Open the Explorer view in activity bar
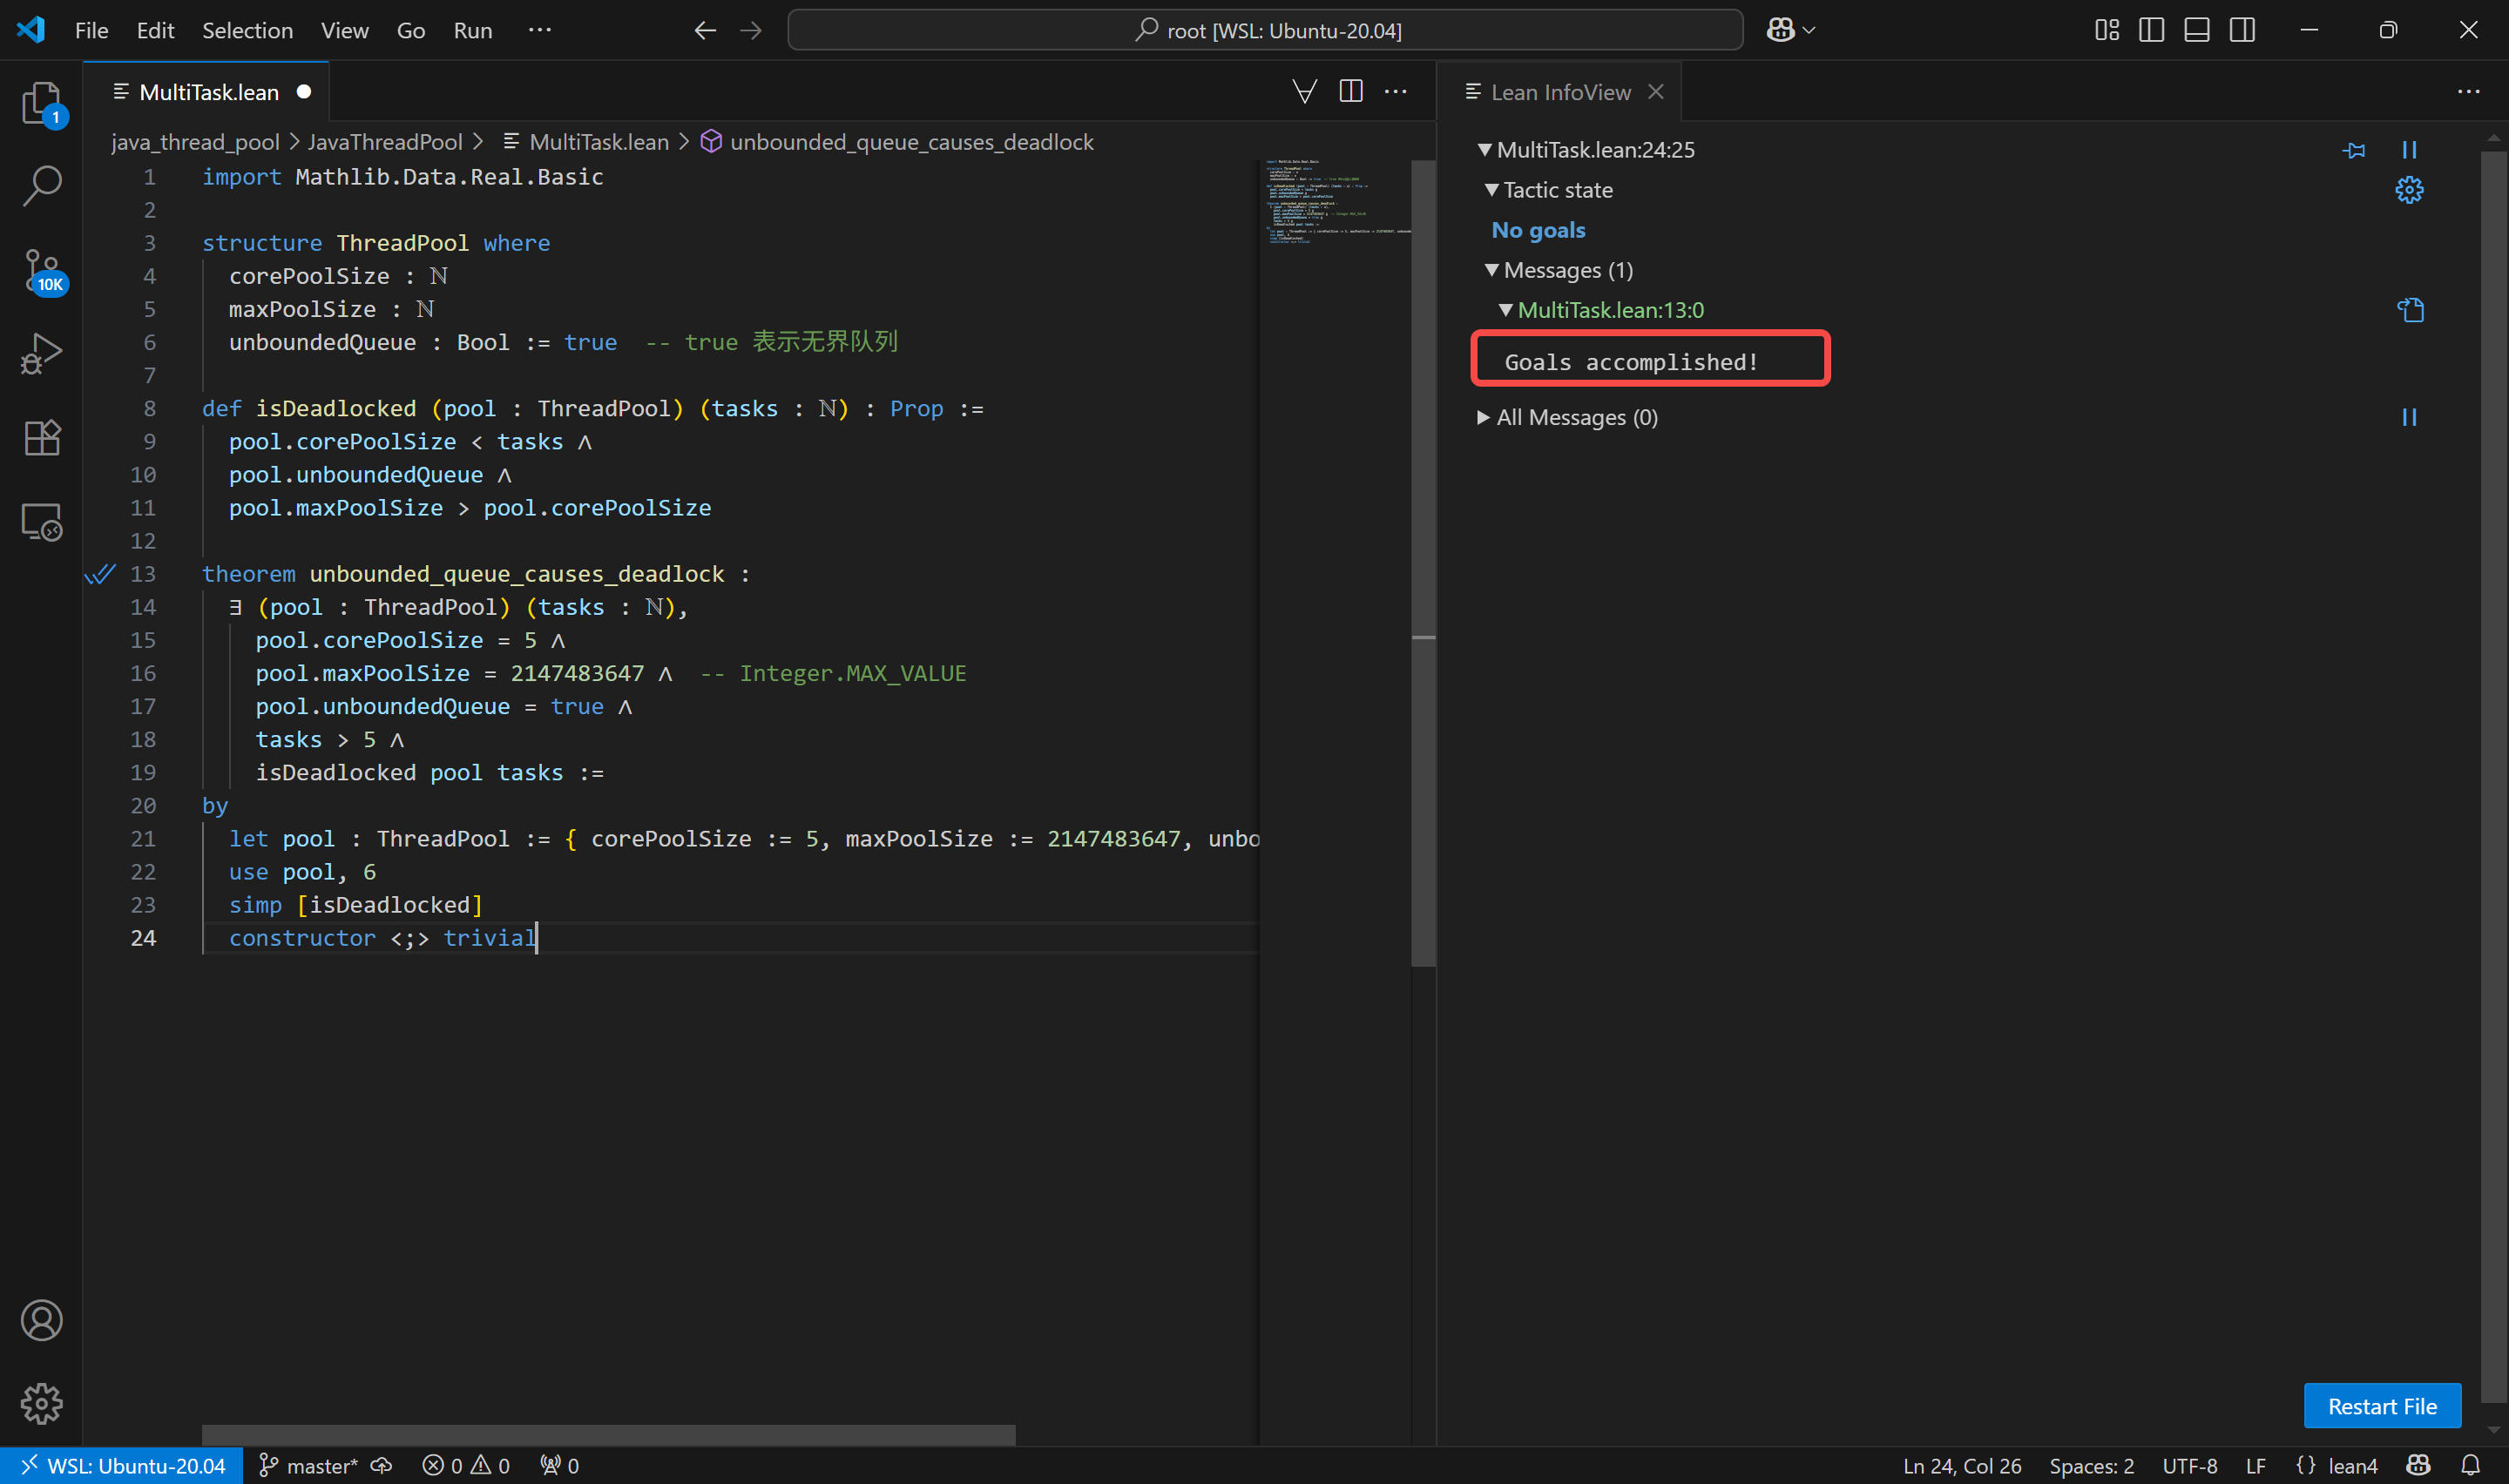The width and height of the screenshot is (2509, 1484). click(x=41, y=102)
